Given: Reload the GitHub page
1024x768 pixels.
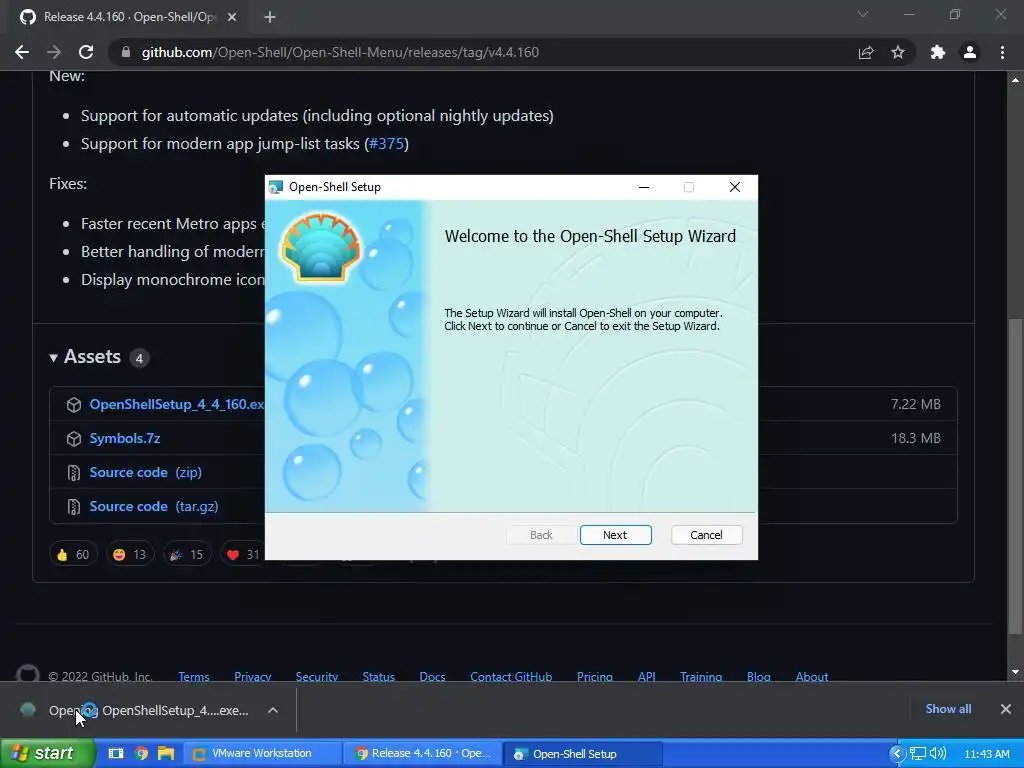Looking at the screenshot, I should pyautogui.click(x=86, y=52).
